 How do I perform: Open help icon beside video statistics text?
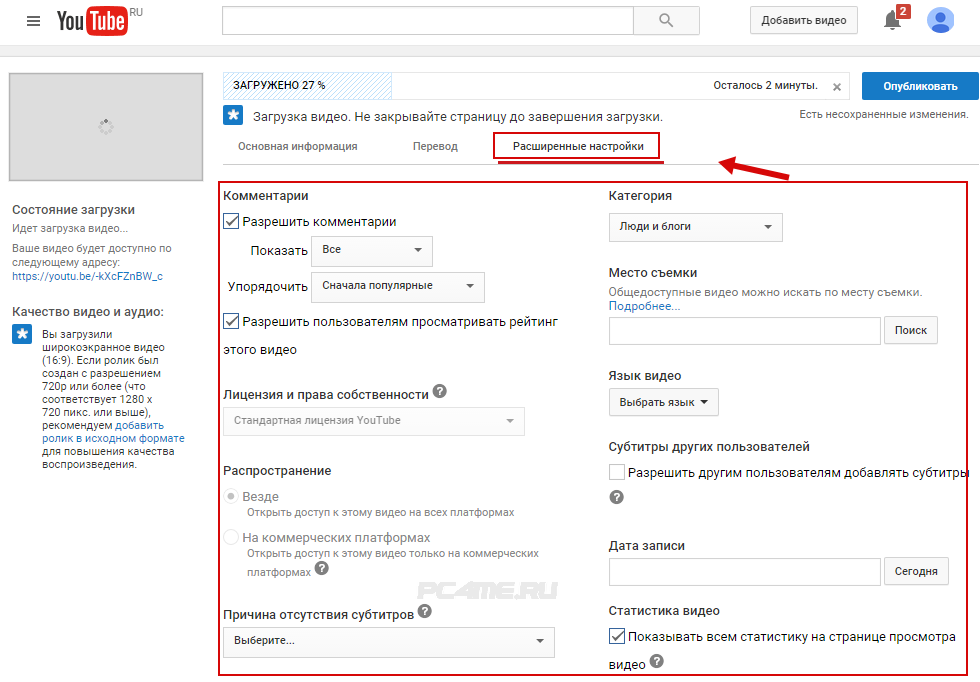pos(656,661)
